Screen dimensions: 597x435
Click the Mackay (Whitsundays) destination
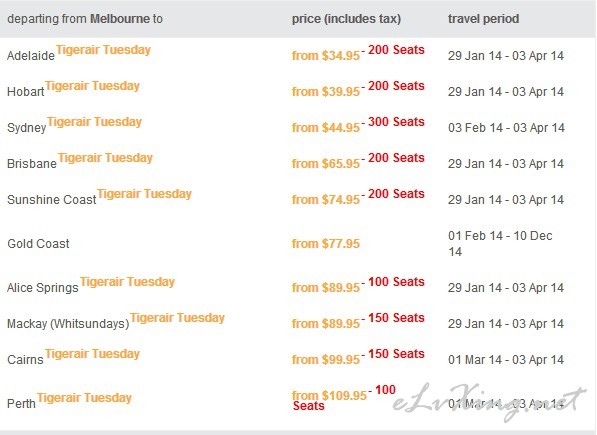(x=68, y=324)
